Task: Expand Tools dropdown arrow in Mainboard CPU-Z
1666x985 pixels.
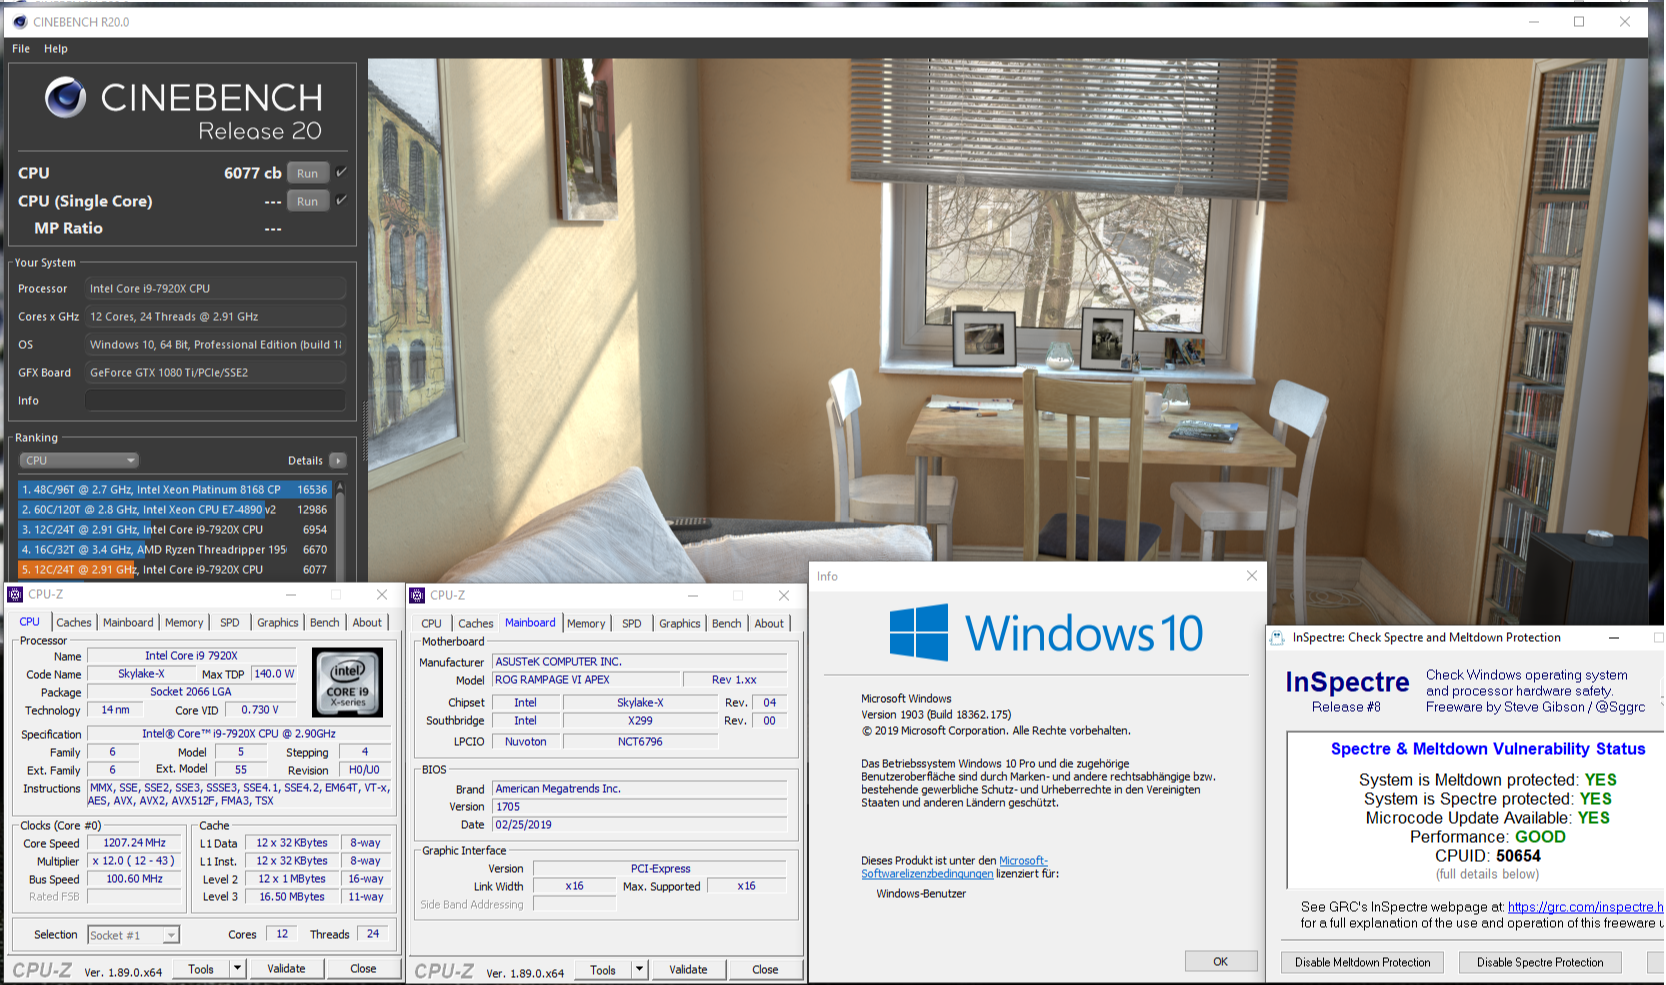Action: point(639,969)
